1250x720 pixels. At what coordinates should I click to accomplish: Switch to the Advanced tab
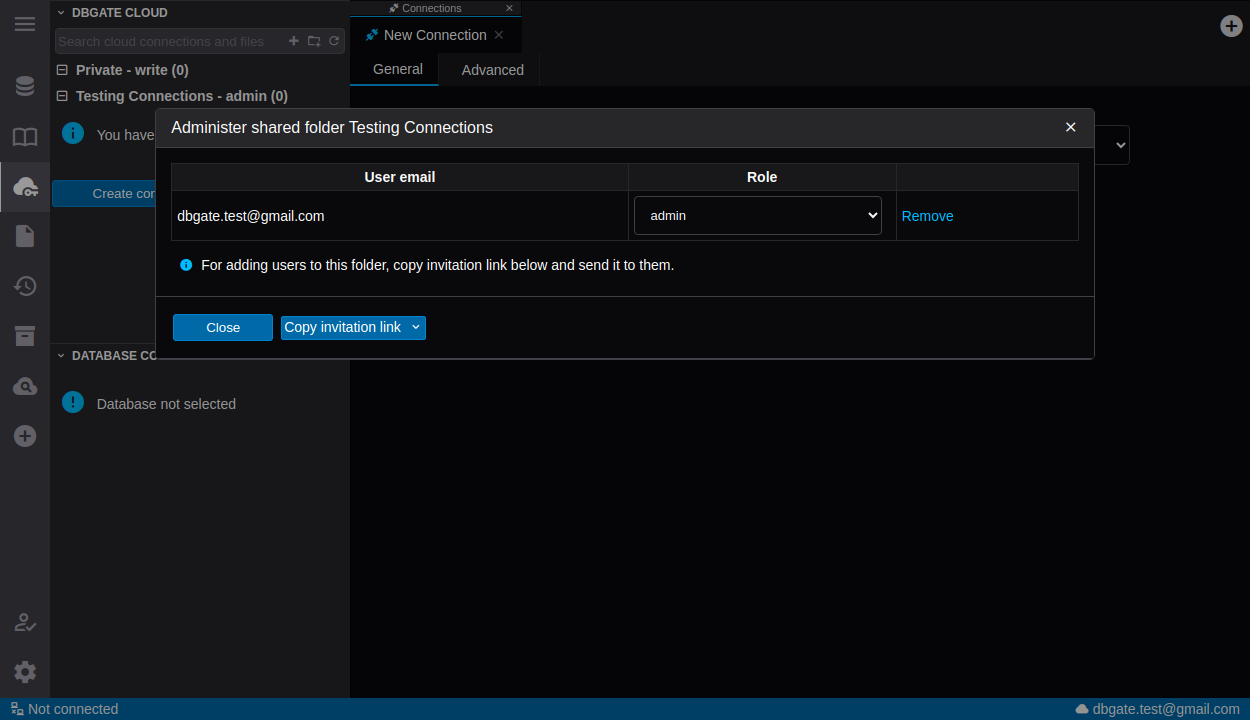[x=492, y=70]
